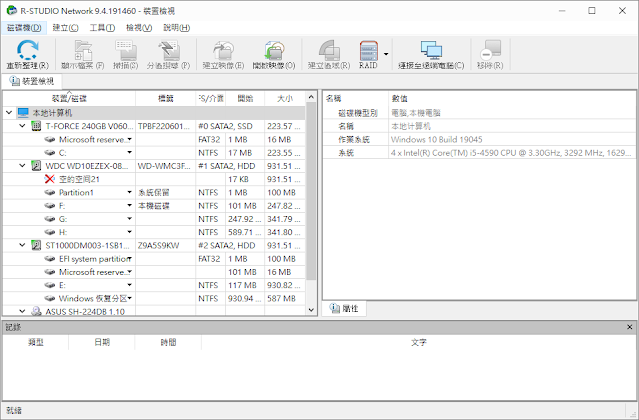Click the 類型 log column header
The height and width of the screenshot is (420, 639).
(35, 342)
